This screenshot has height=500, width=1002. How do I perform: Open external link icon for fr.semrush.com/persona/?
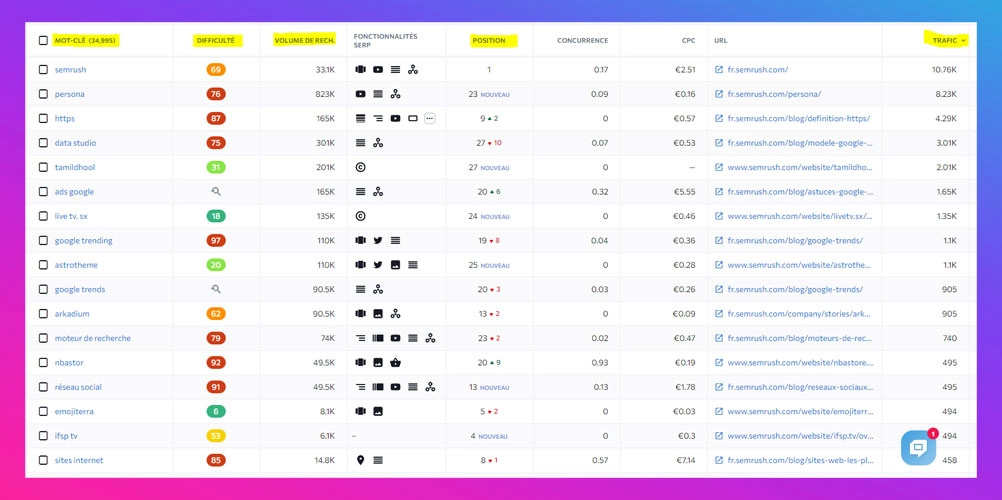pos(719,94)
